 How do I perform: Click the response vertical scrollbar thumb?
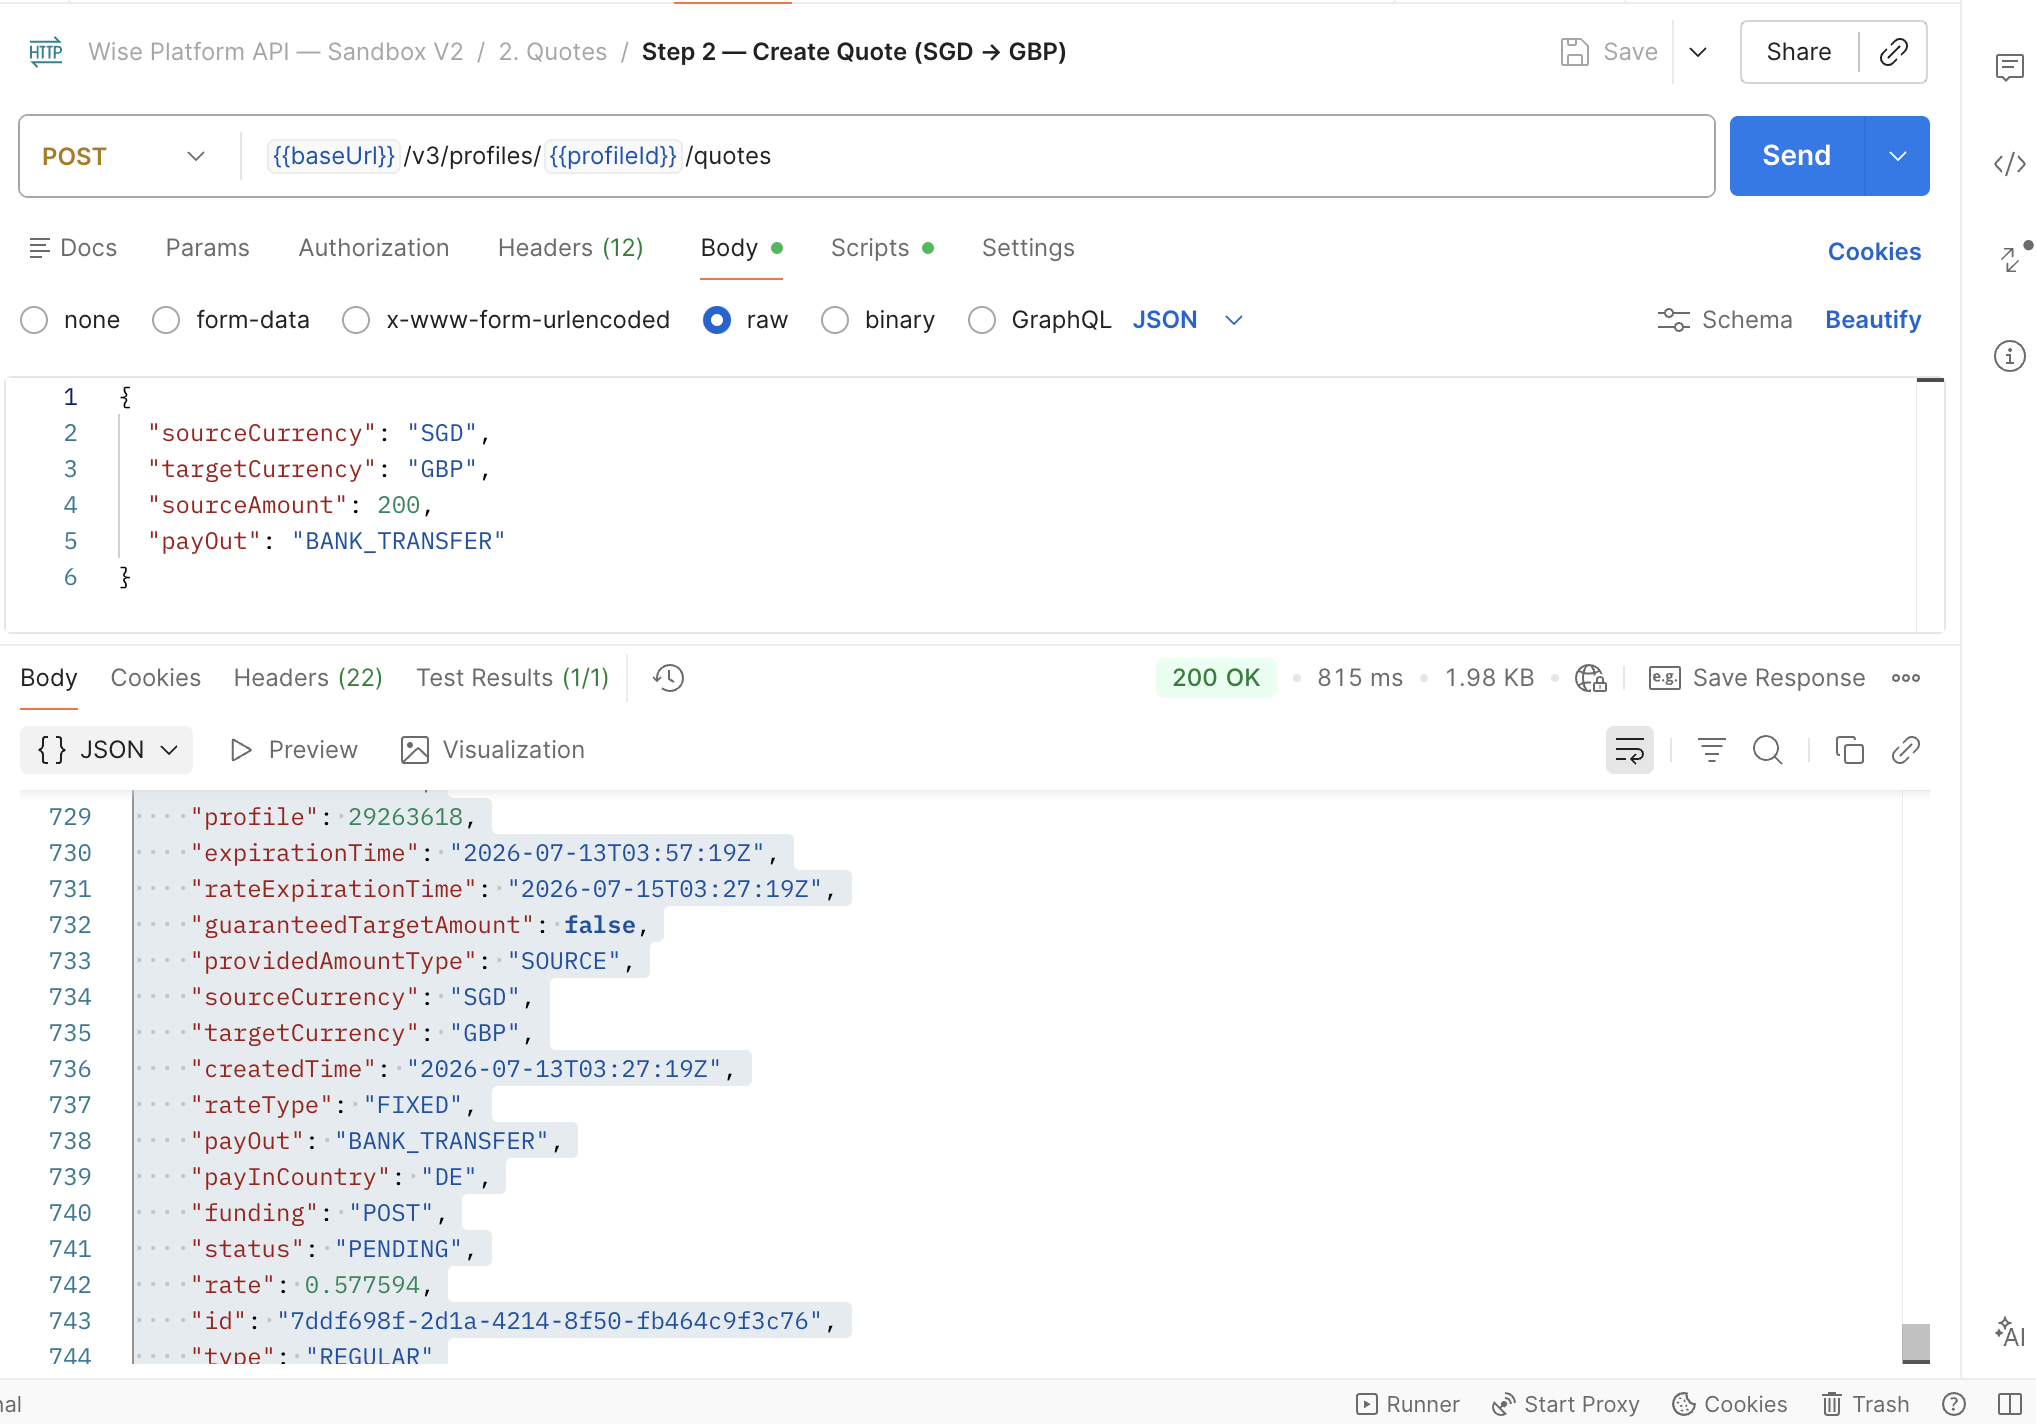1915,1342
